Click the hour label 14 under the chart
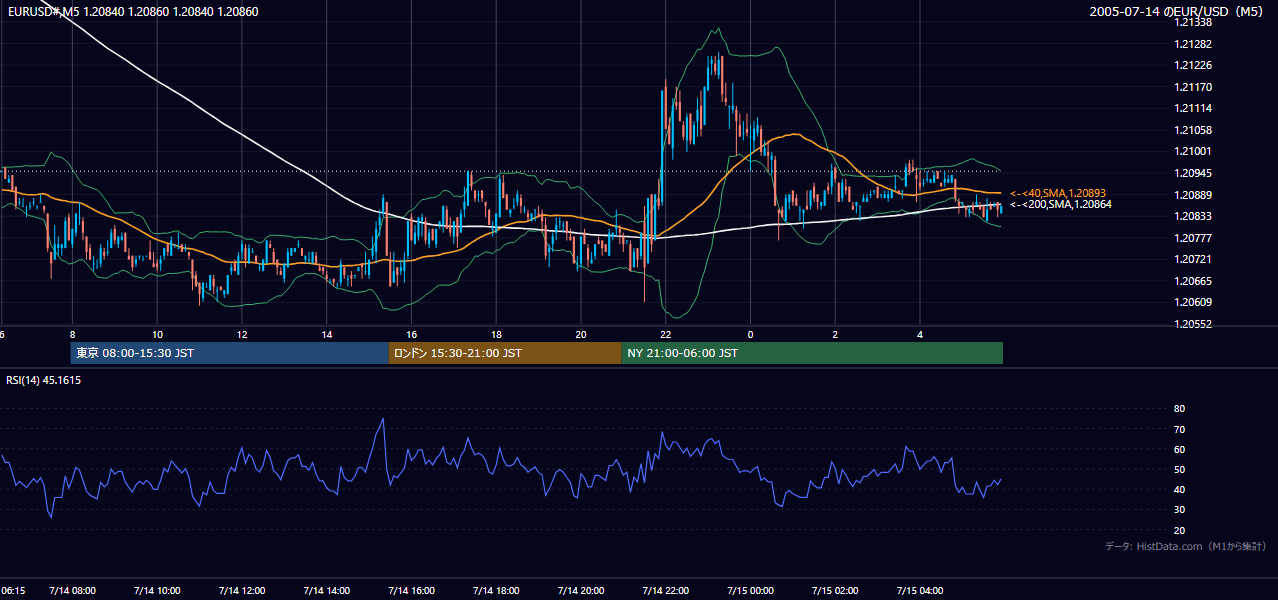The image size is (1278, 600). 327,335
